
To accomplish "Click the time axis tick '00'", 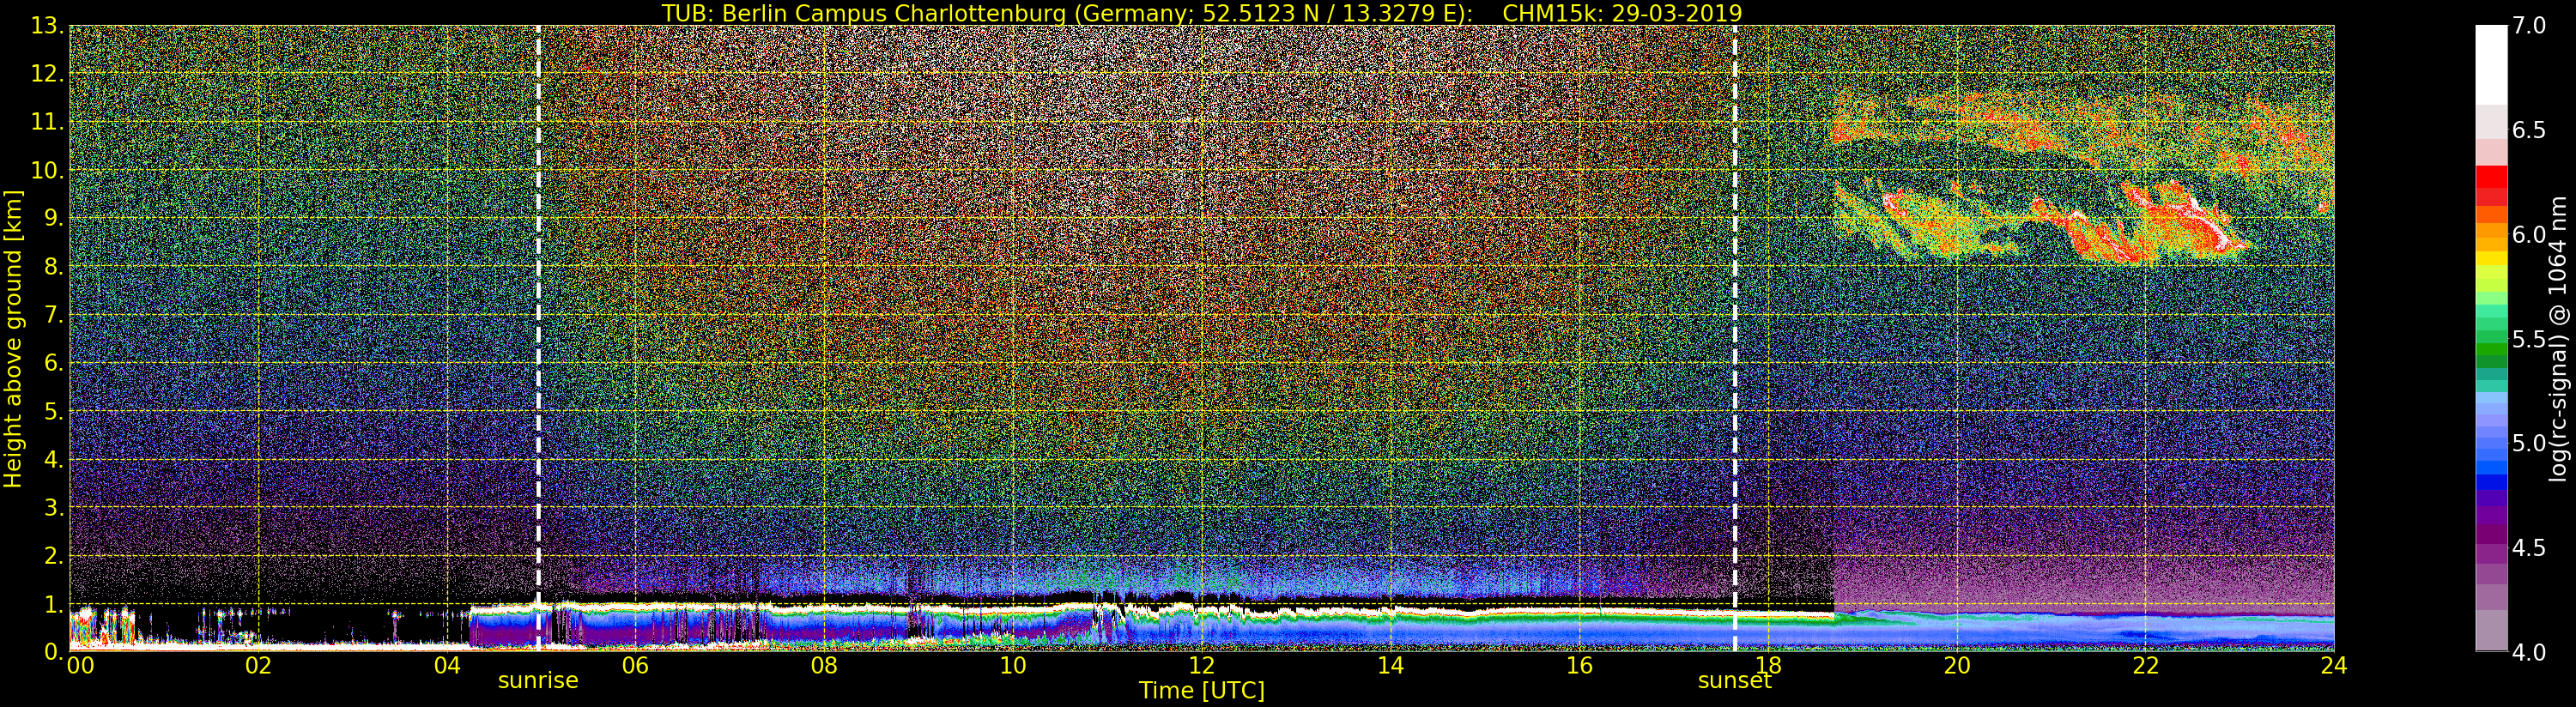I will coord(80,666).
